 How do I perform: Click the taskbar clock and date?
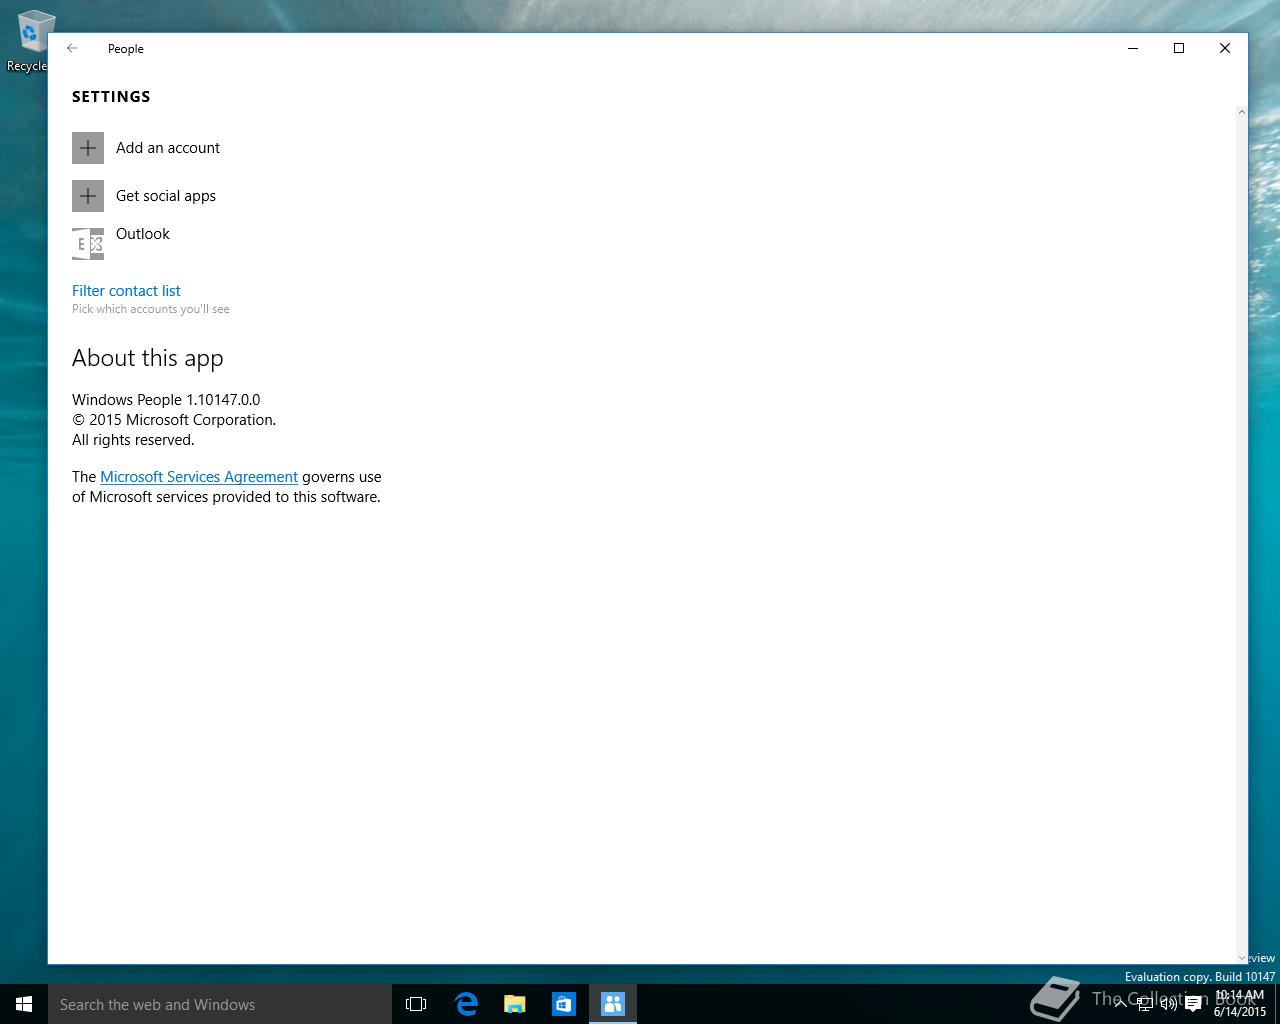tap(1240, 1004)
